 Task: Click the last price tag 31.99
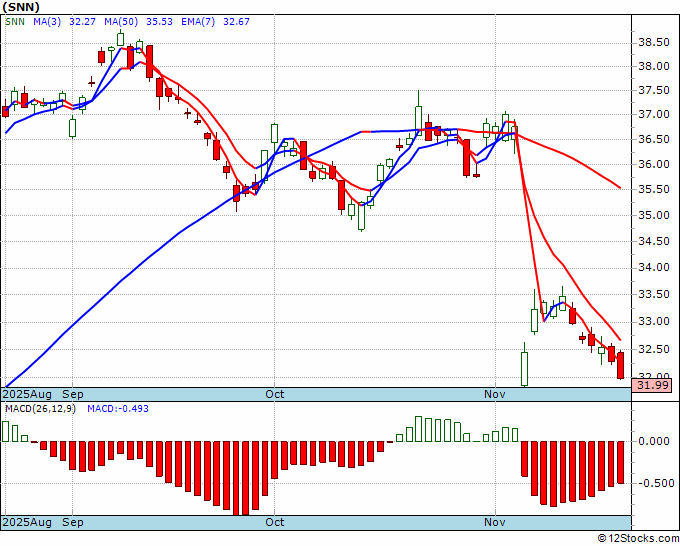[x=652, y=385]
